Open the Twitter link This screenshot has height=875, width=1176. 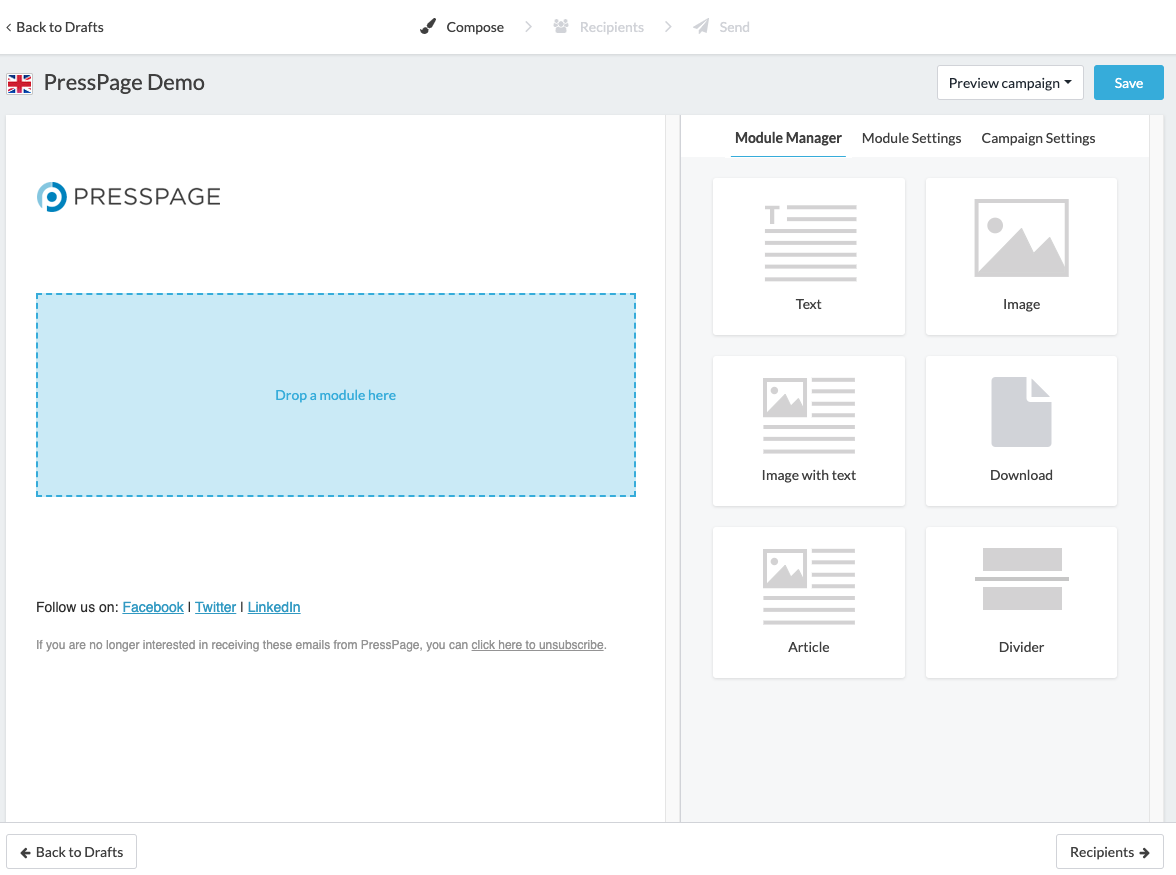click(x=215, y=607)
